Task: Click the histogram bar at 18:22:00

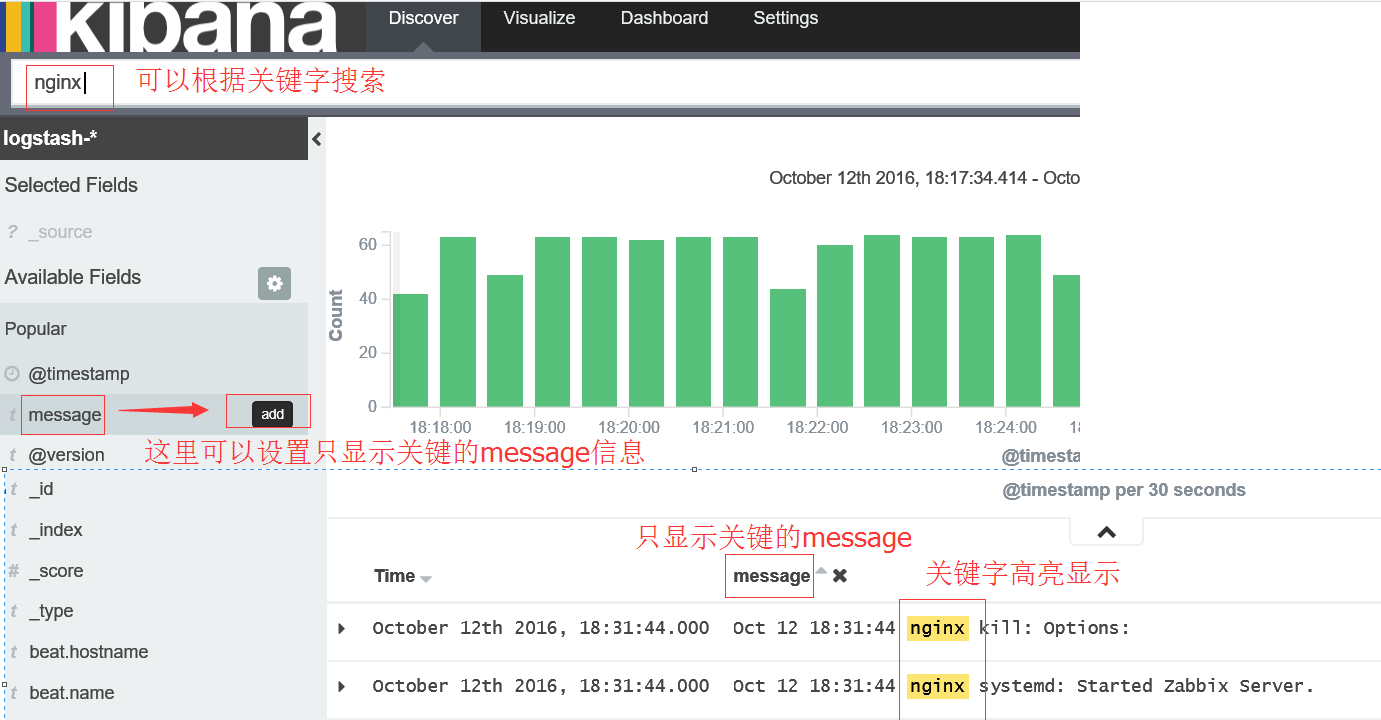Action: 835,326
